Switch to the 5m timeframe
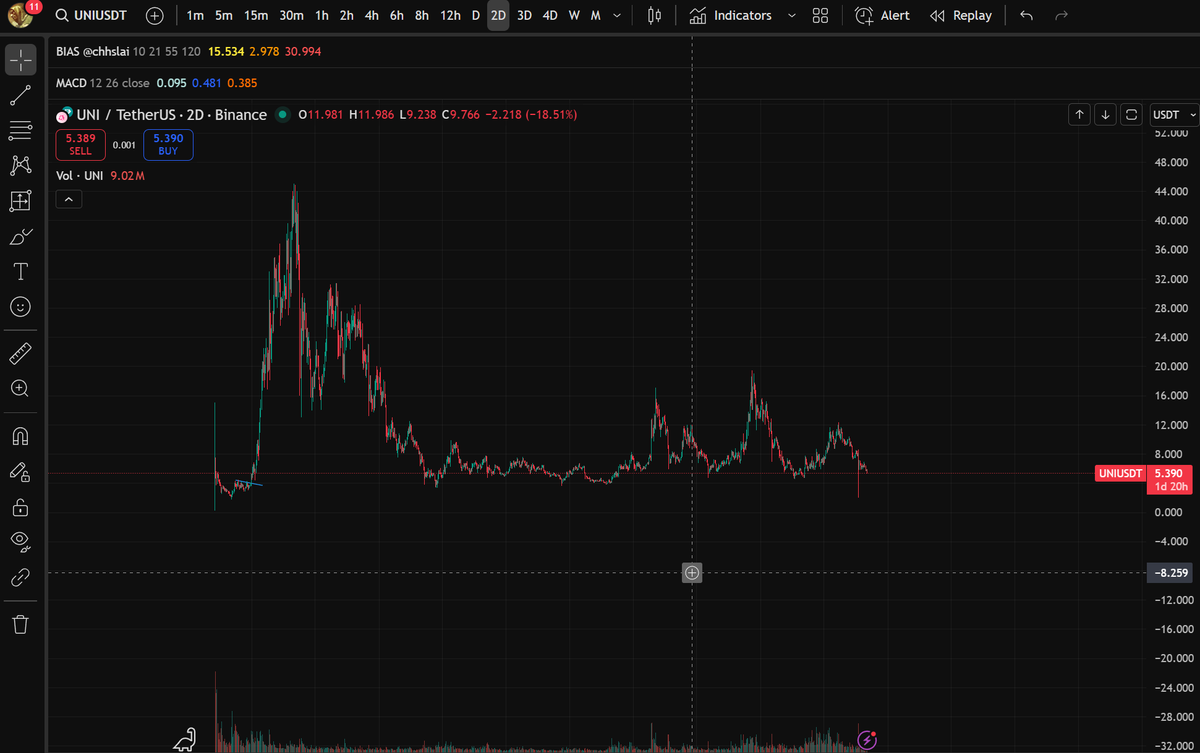The height and width of the screenshot is (753, 1200). 224,16
